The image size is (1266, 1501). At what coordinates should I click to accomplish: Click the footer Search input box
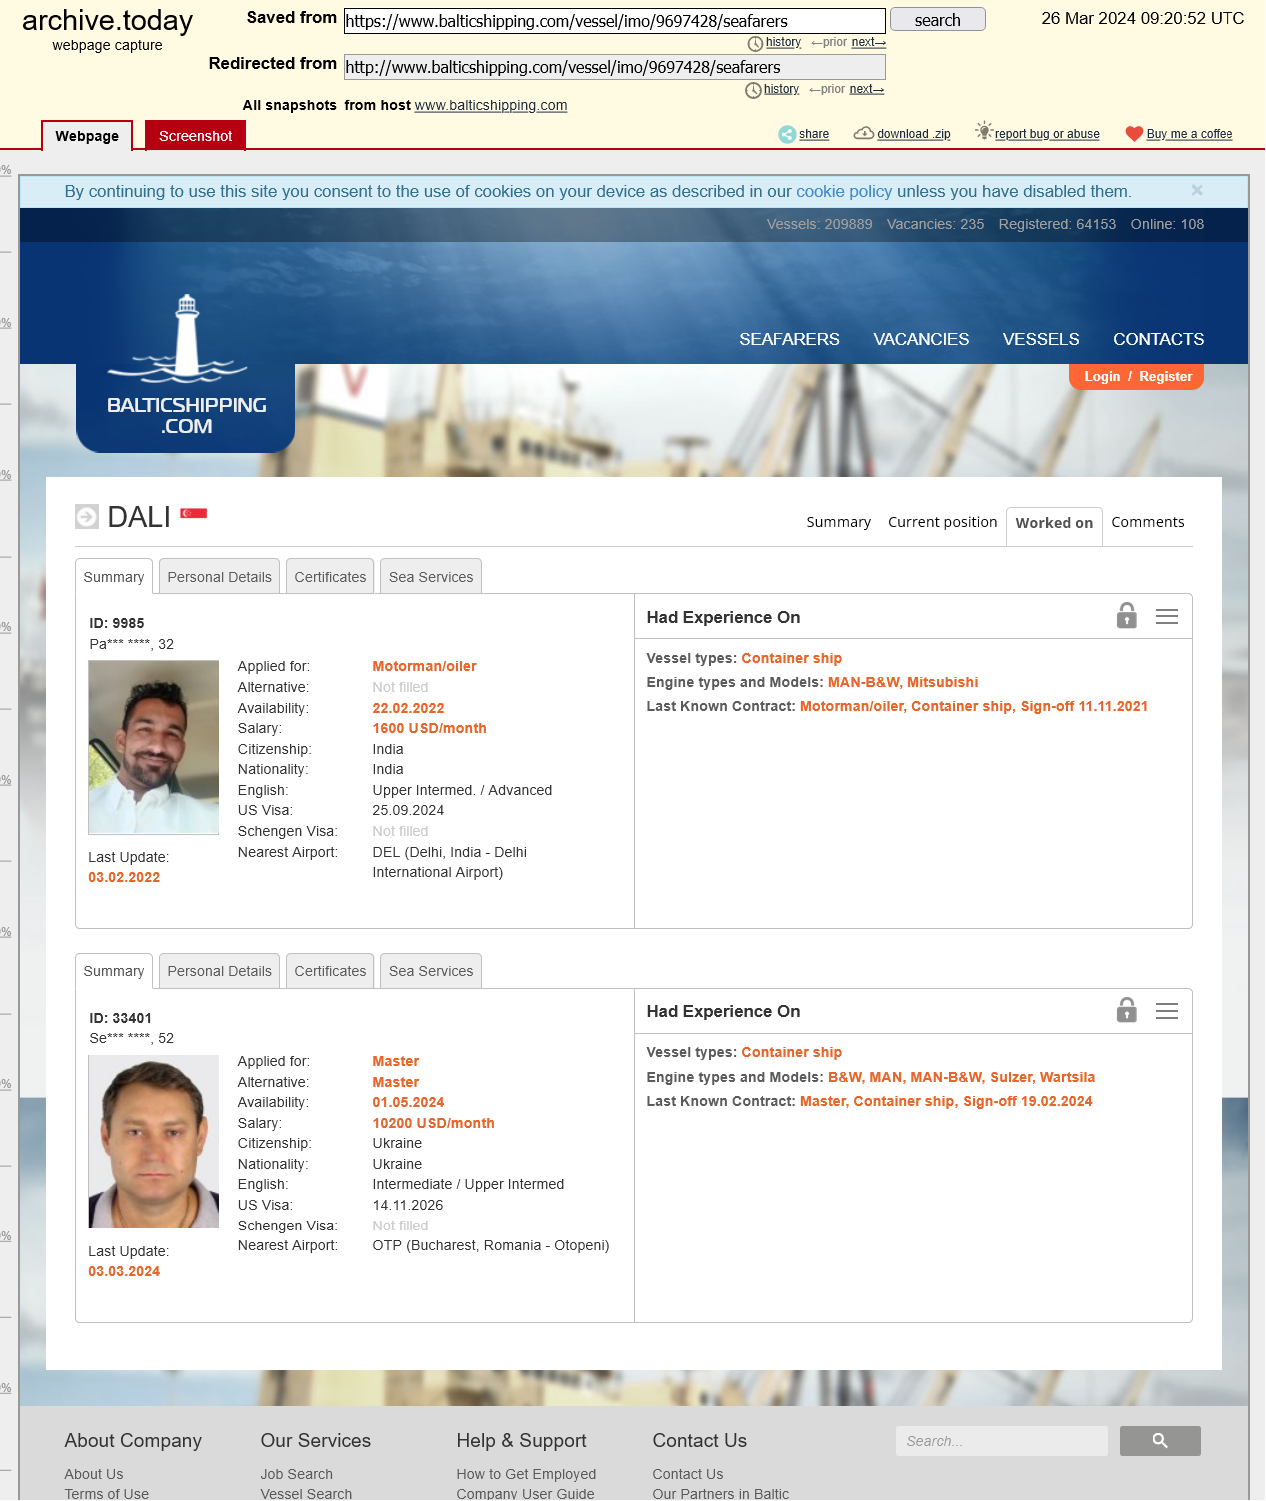[1001, 1441]
